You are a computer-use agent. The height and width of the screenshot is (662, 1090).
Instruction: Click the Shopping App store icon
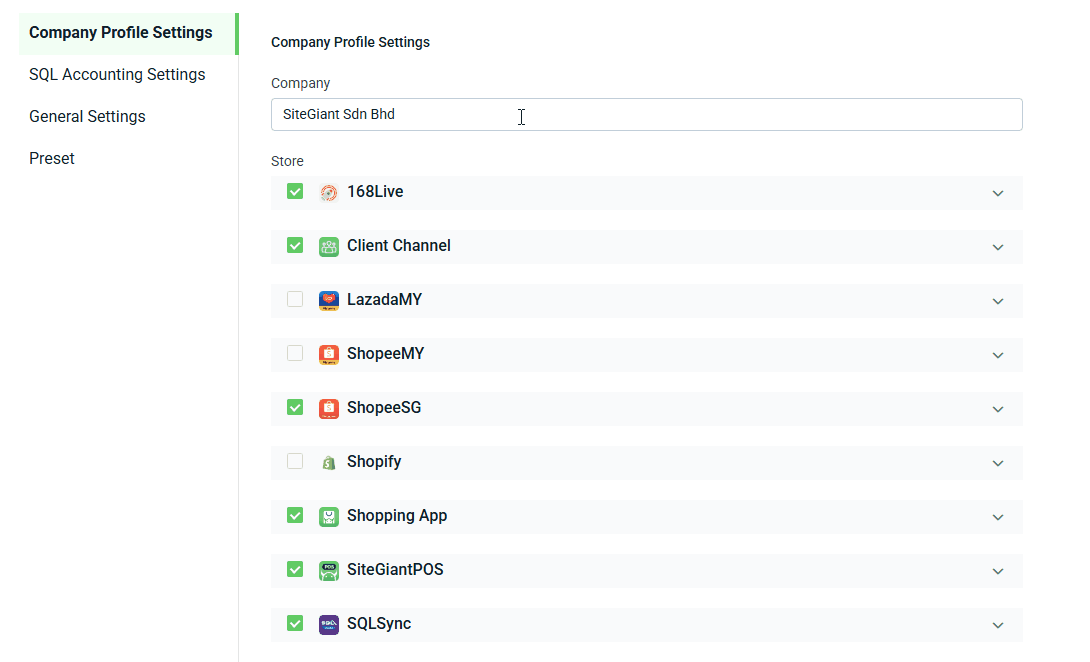pos(329,516)
